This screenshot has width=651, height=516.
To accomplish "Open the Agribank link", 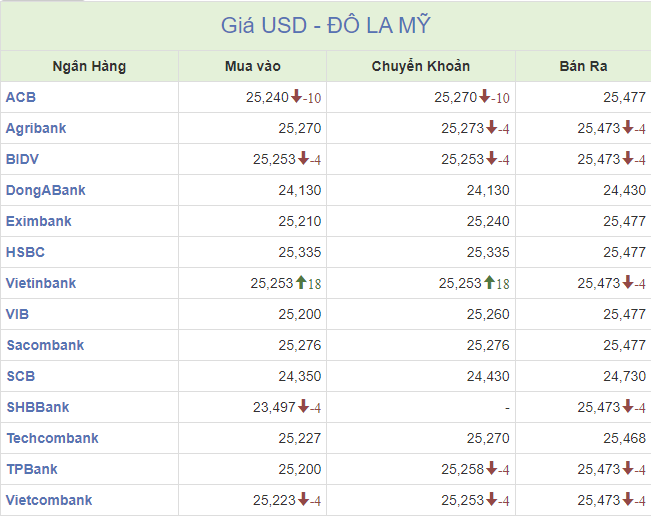I will [x=36, y=128].
